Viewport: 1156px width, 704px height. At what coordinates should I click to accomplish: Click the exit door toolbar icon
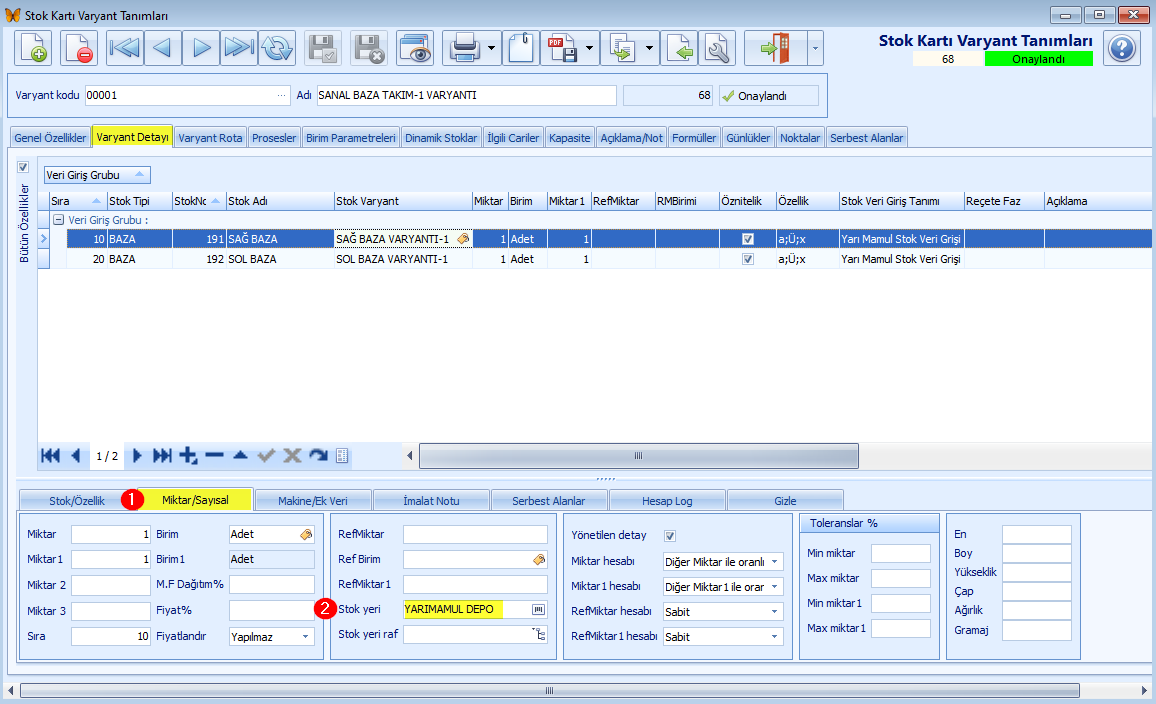pyautogui.click(x=775, y=49)
